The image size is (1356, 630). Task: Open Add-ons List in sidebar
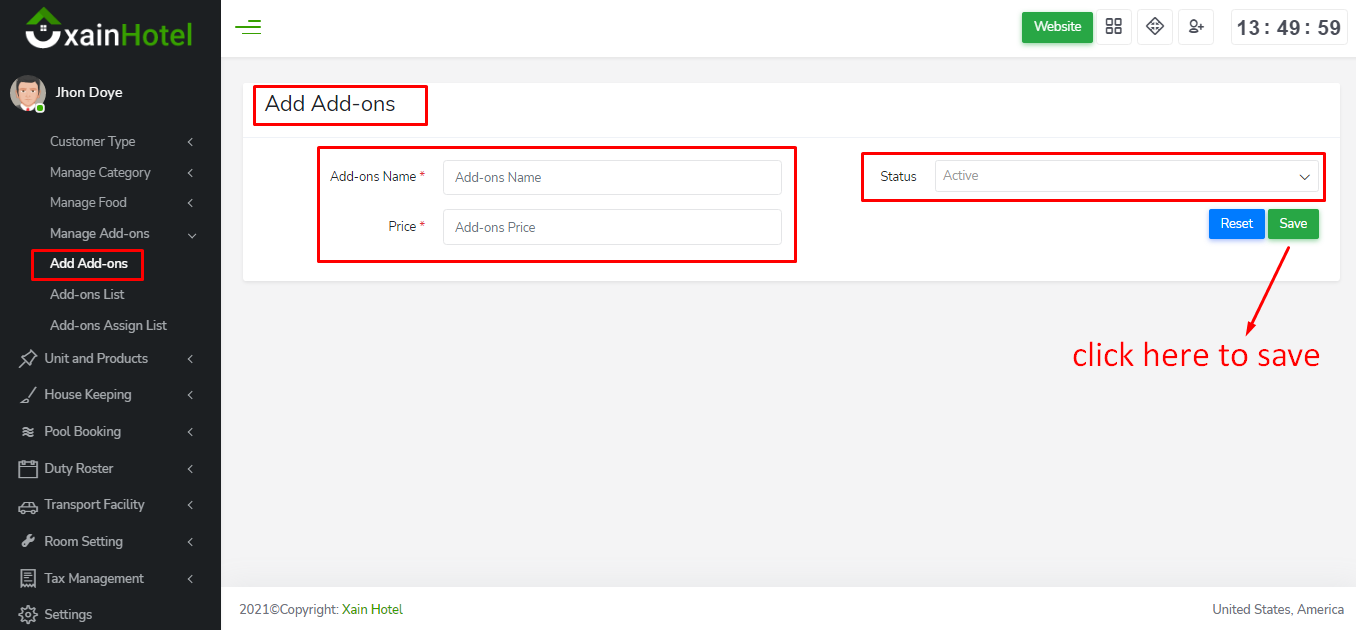tap(87, 295)
